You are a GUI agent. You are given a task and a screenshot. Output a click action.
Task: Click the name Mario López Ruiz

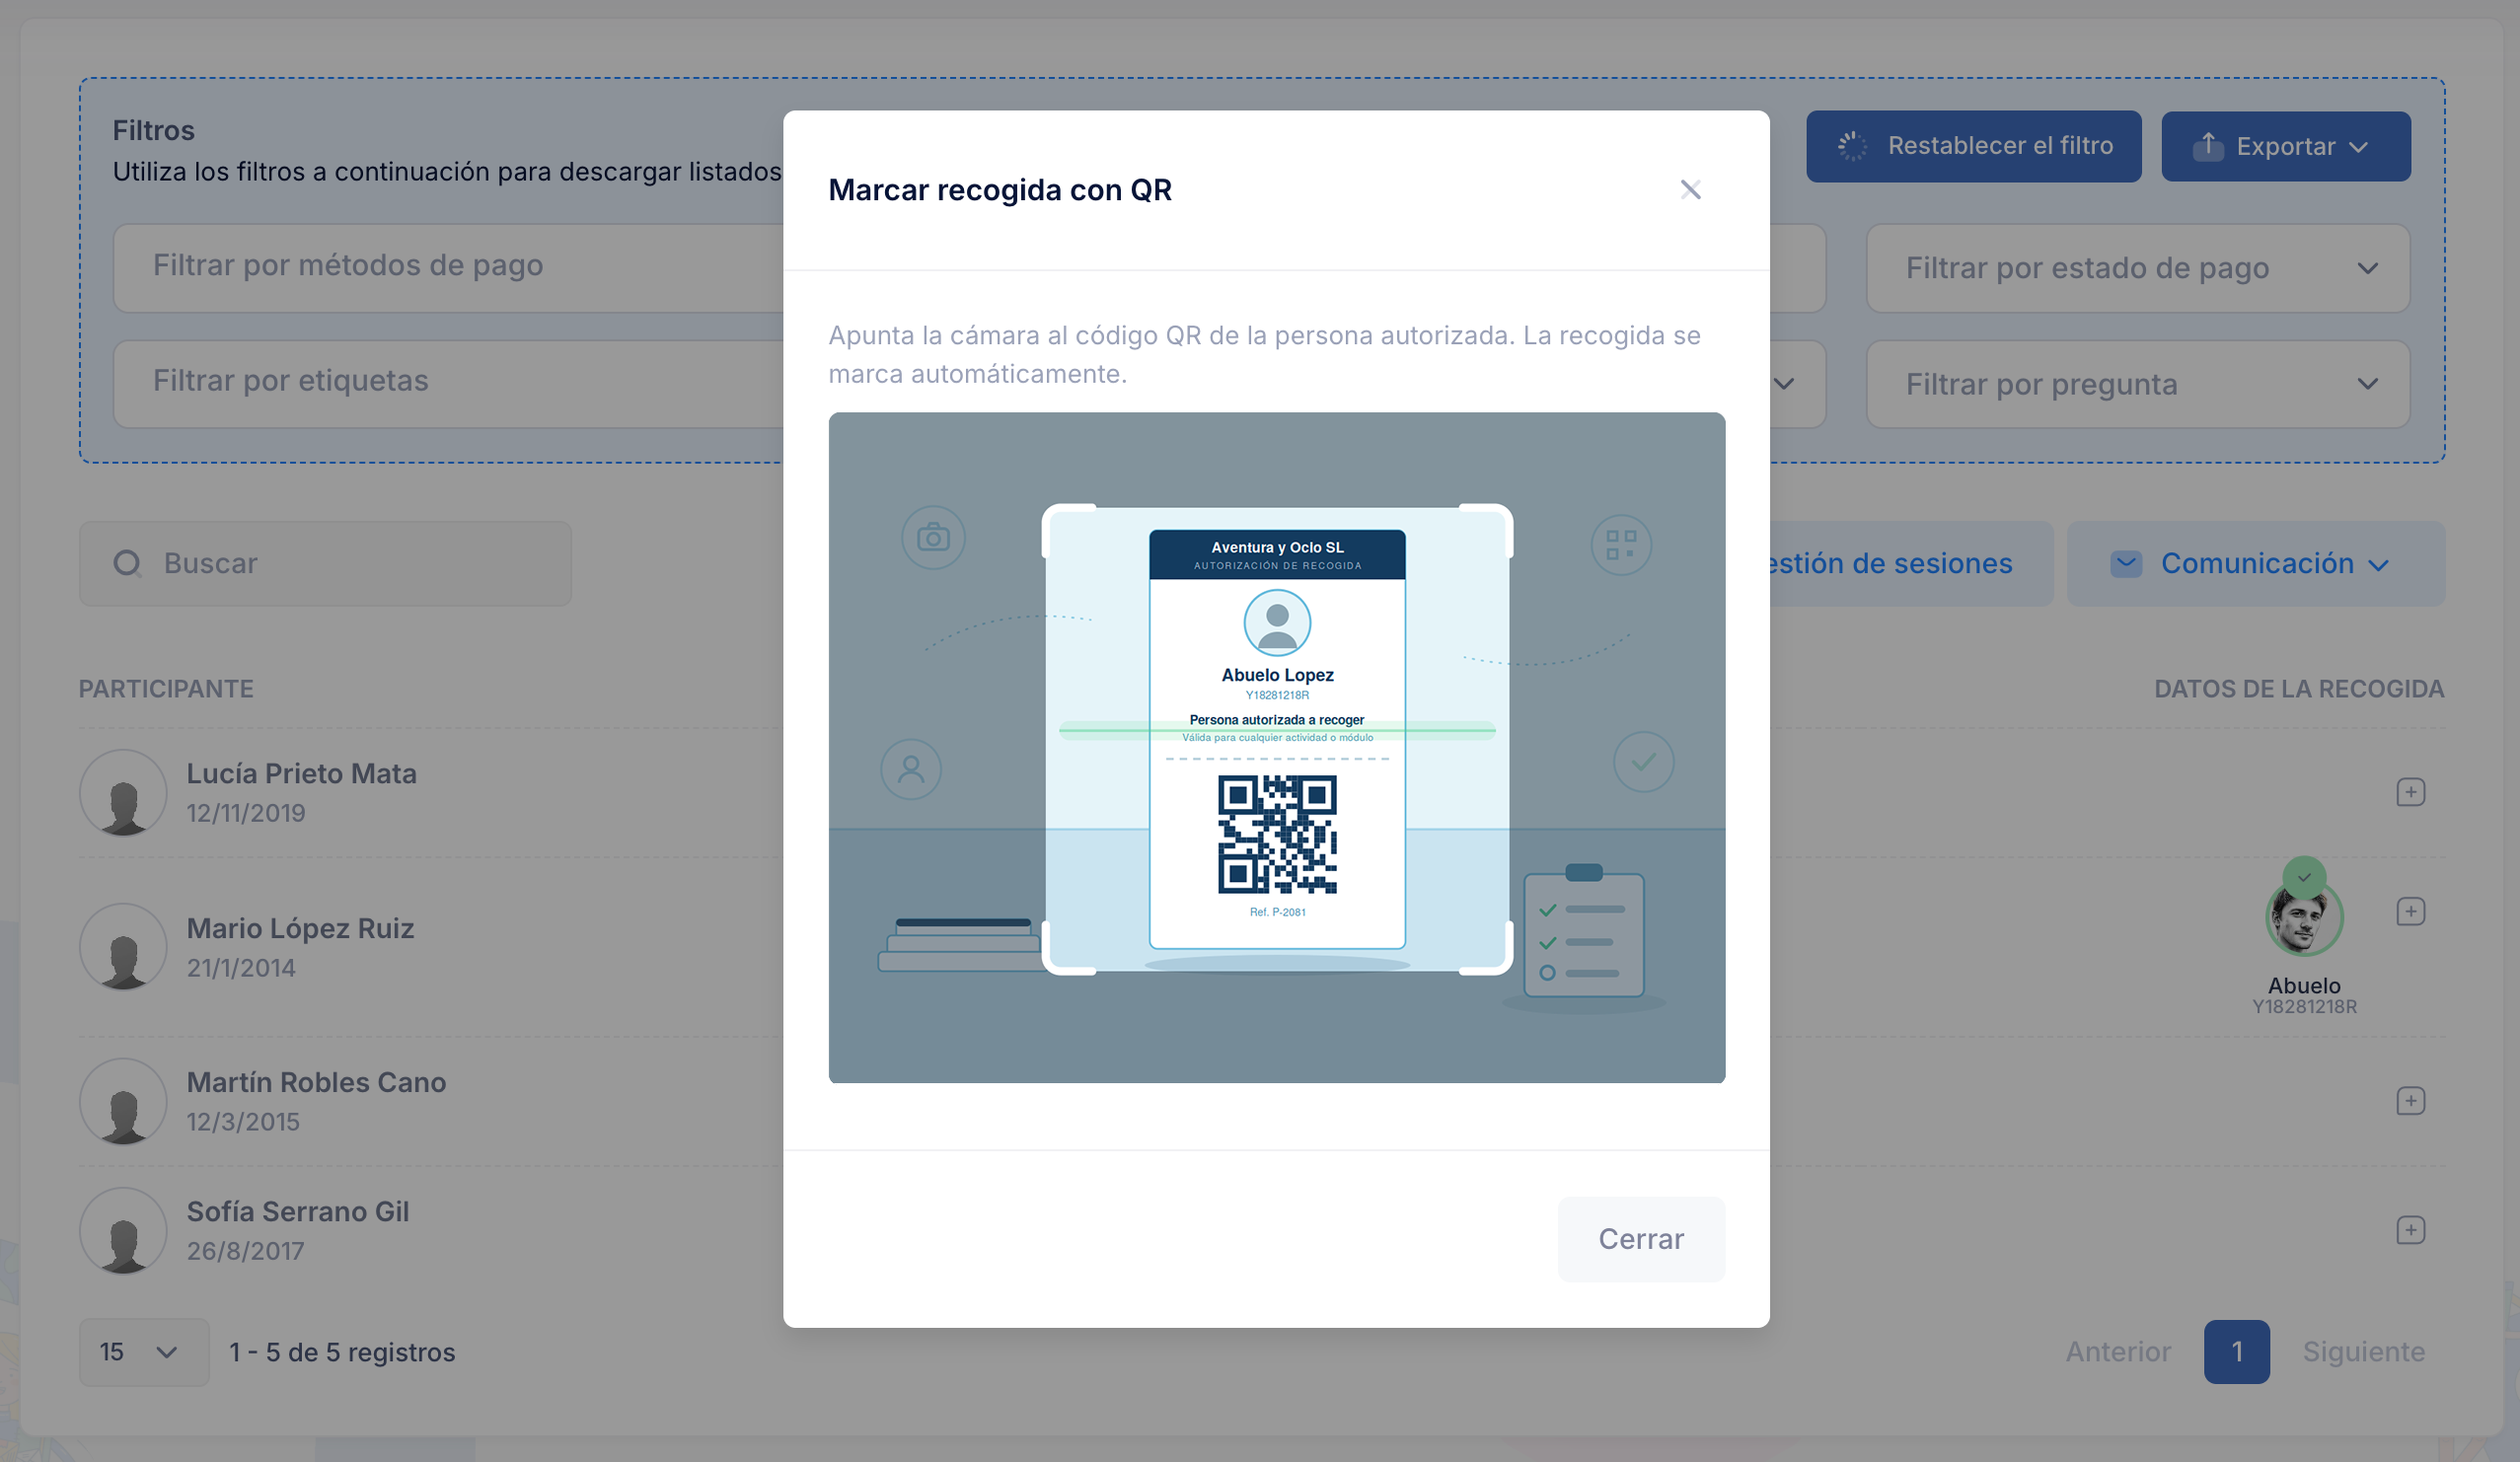pos(300,929)
